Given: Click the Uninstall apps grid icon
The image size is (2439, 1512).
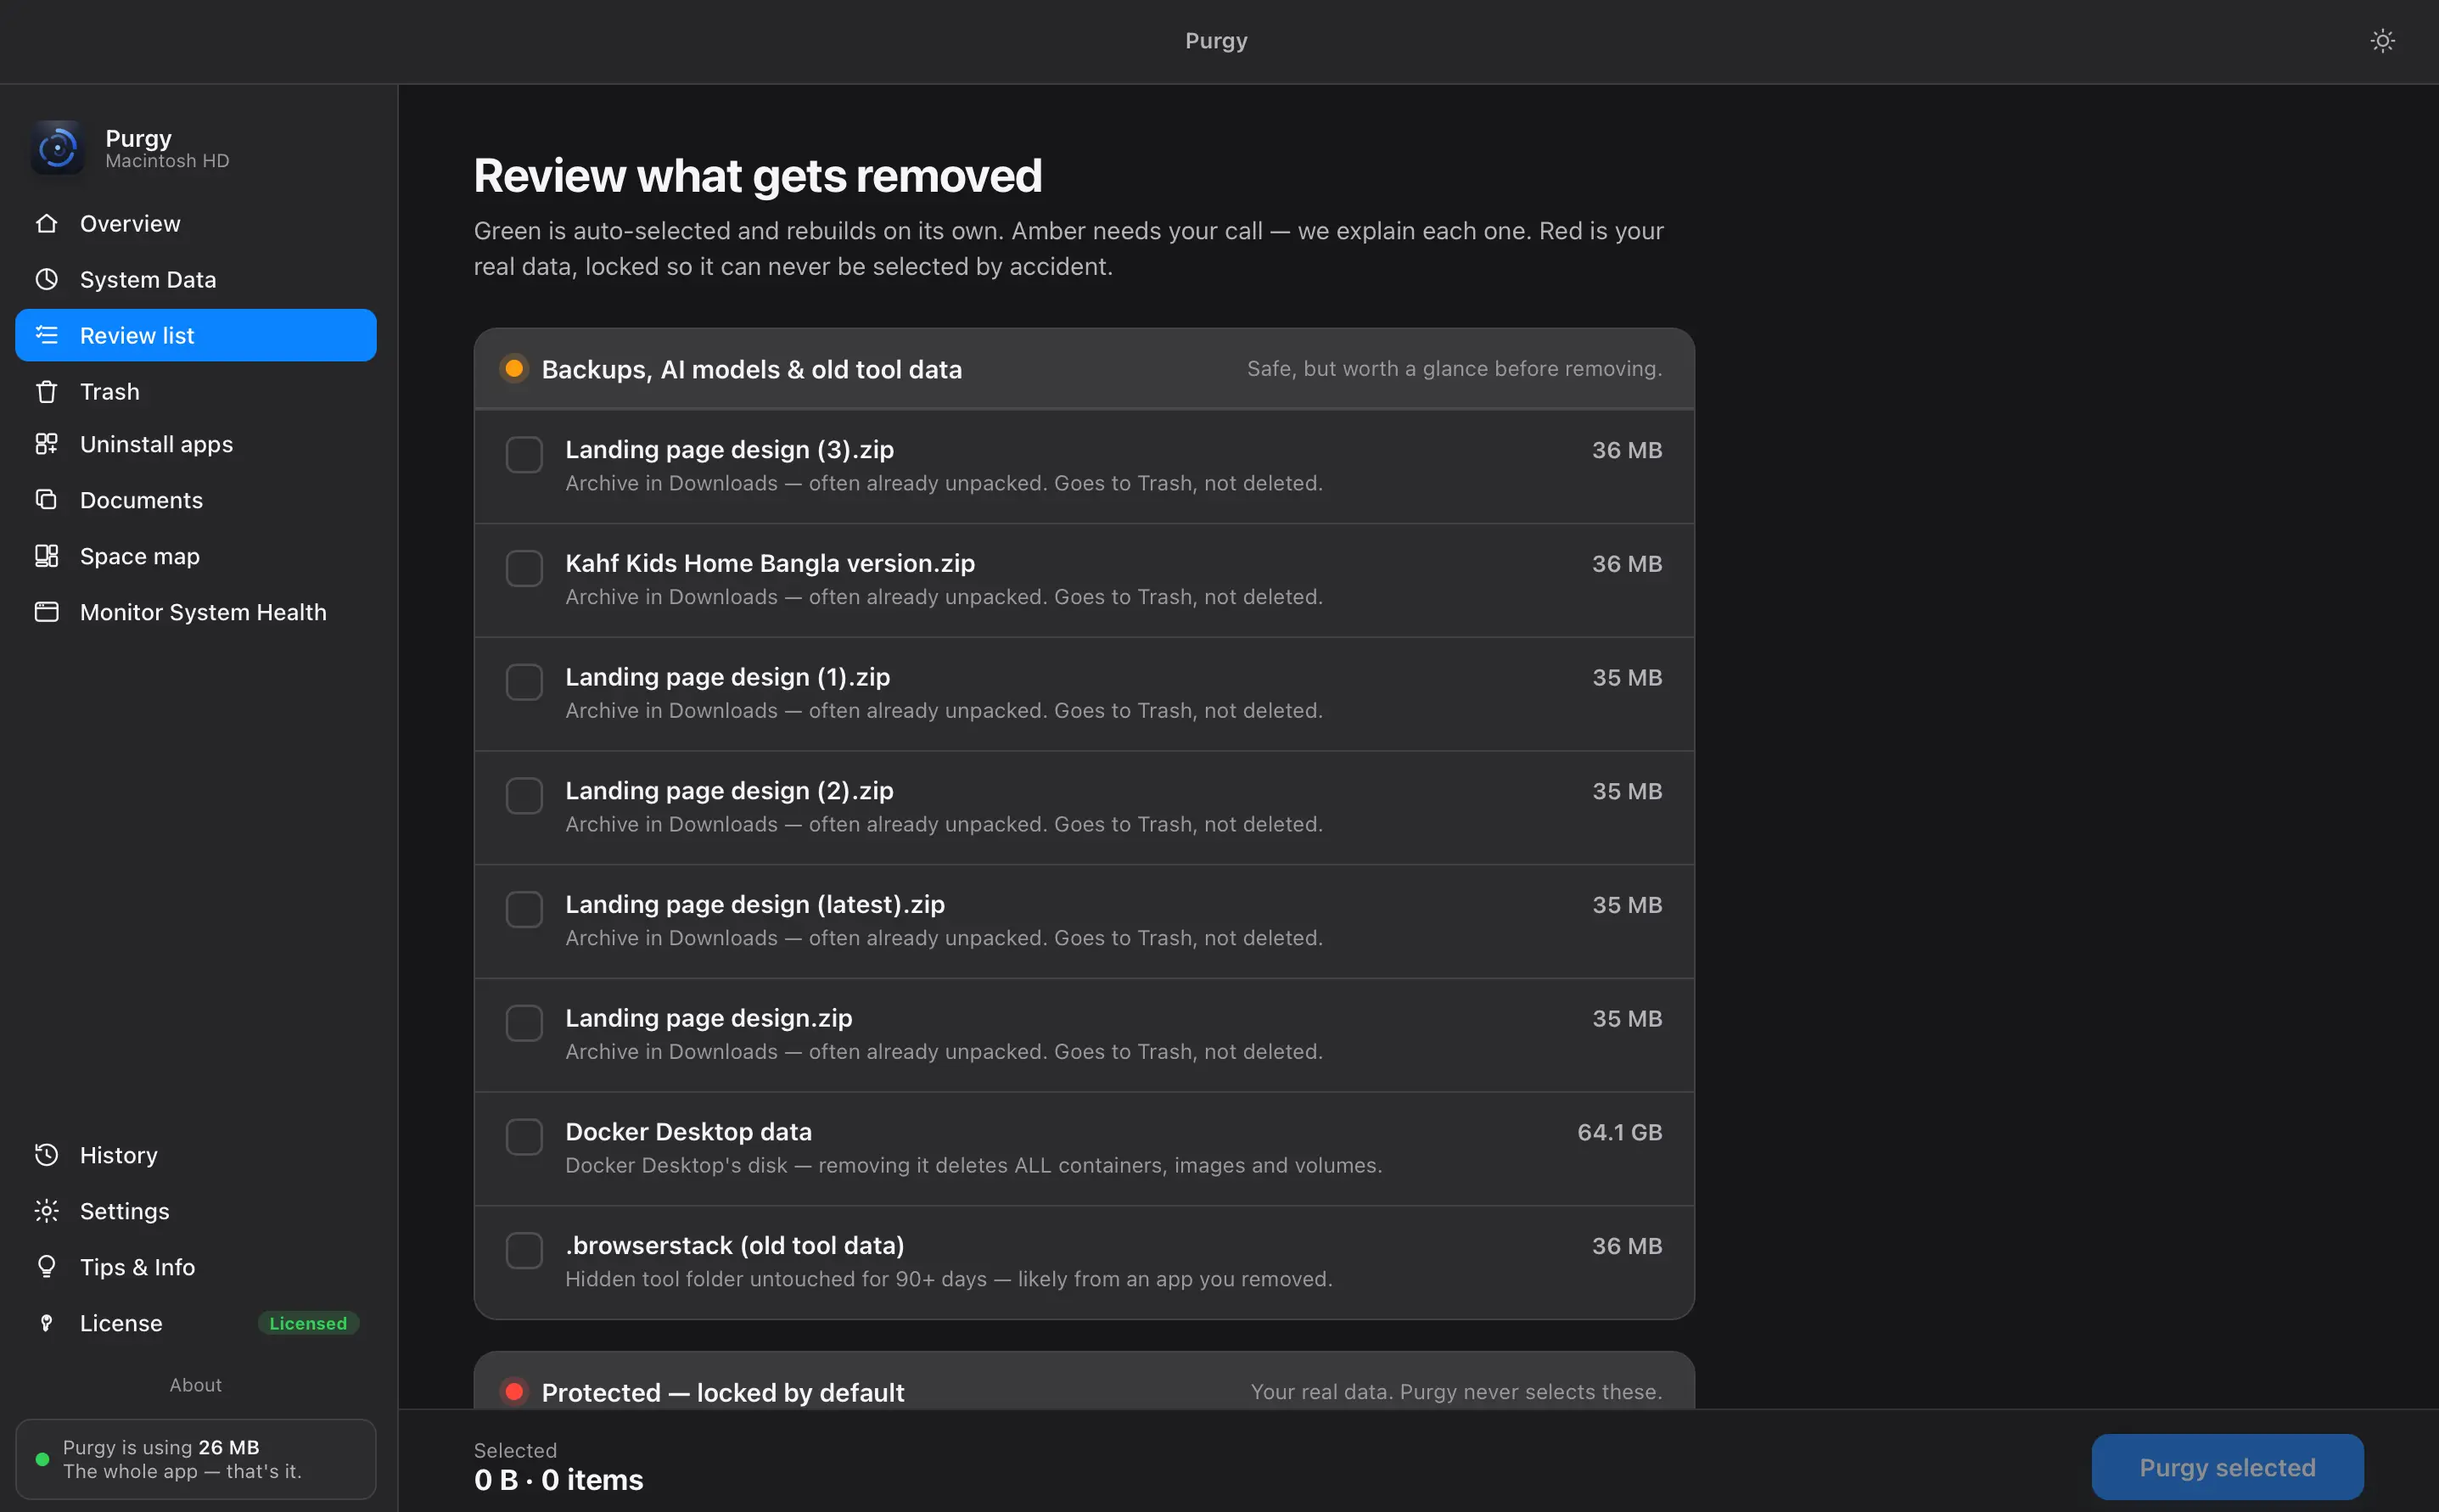Looking at the screenshot, I should click(46, 444).
